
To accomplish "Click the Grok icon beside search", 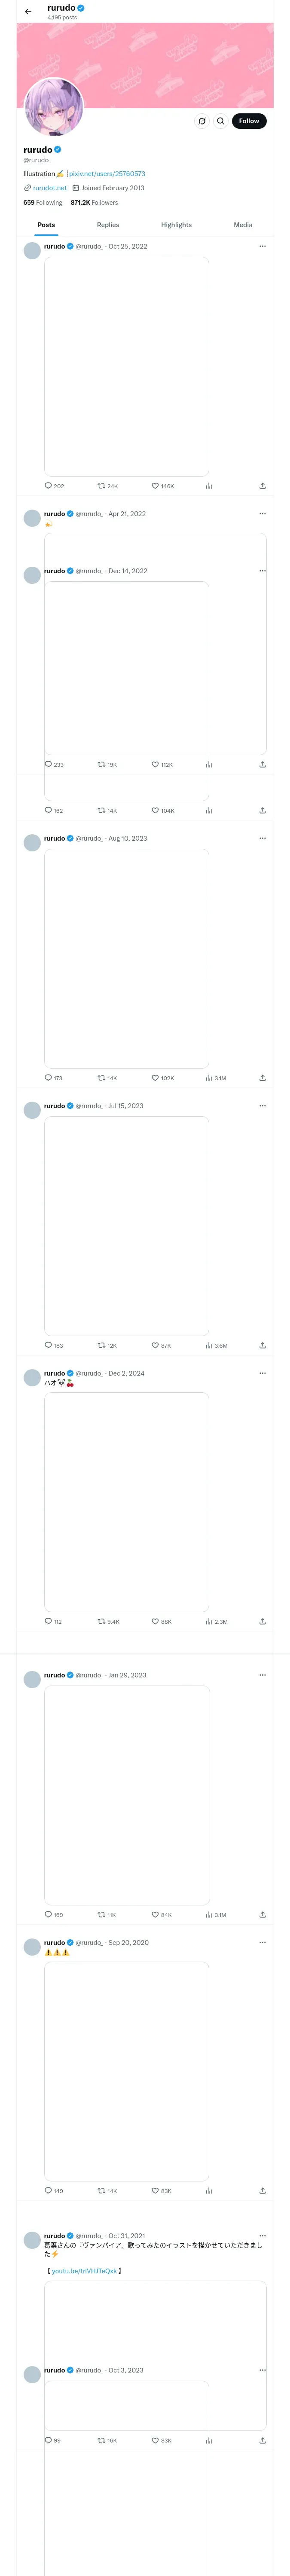I will click(202, 121).
